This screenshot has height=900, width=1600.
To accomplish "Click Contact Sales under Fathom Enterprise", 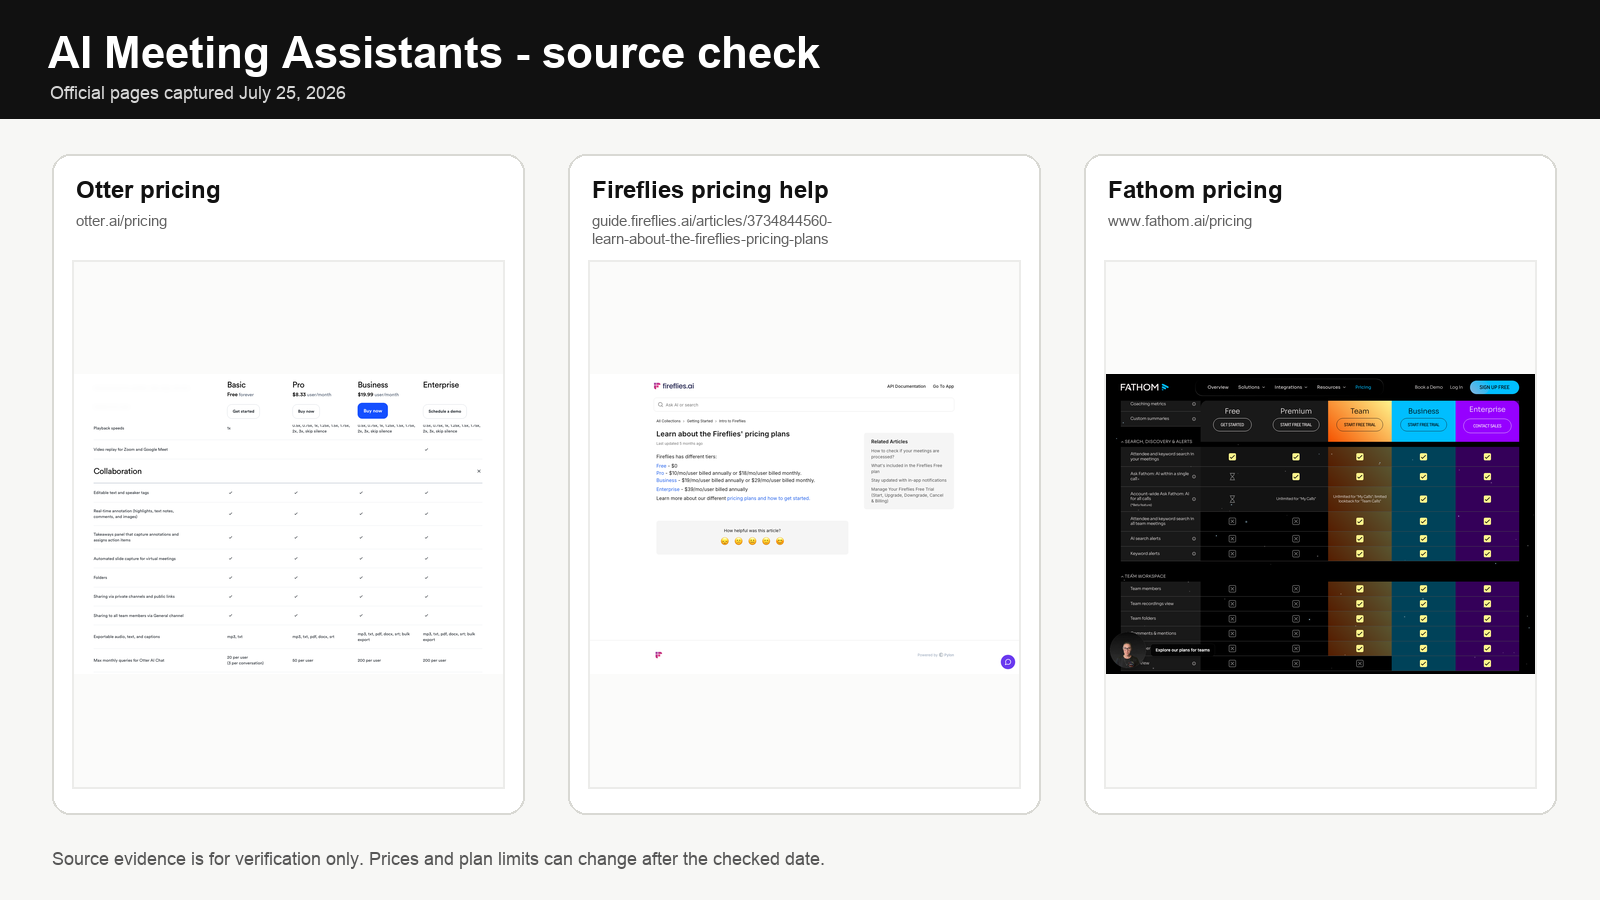I will pyautogui.click(x=1487, y=426).
